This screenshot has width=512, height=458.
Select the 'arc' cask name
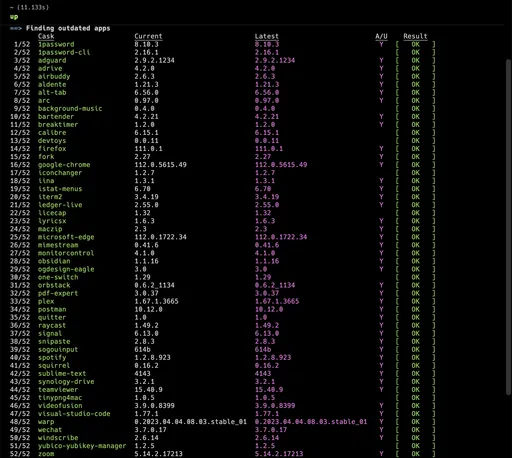tap(44, 100)
